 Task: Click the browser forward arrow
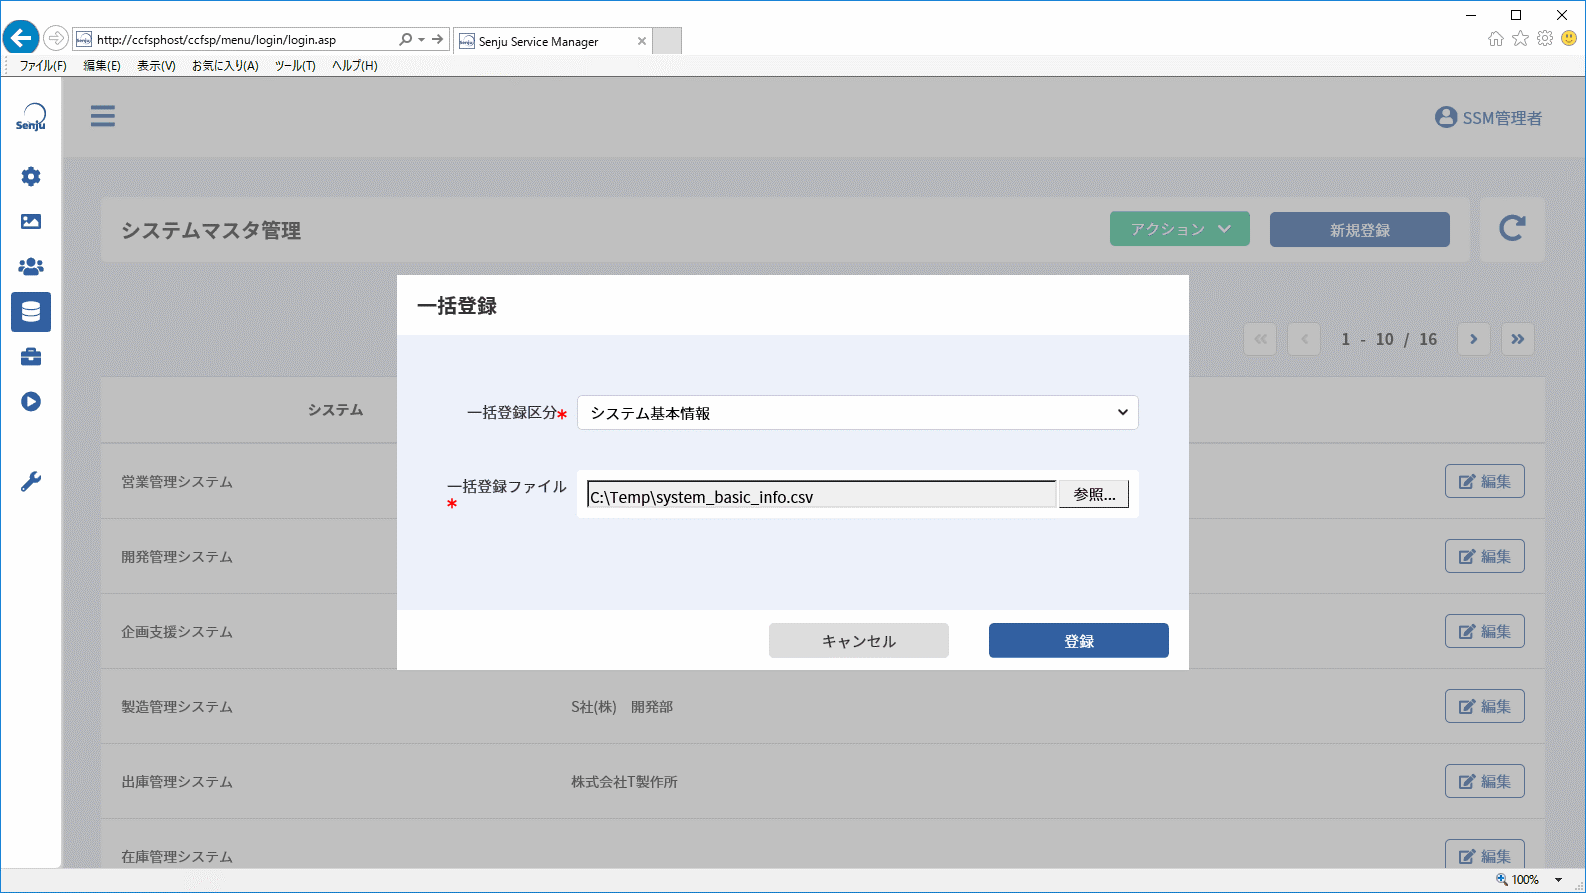point(56,39)
